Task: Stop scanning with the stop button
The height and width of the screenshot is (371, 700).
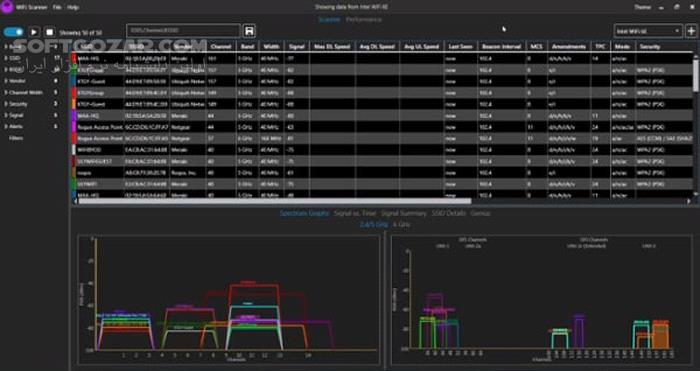Action: (50, 32)
